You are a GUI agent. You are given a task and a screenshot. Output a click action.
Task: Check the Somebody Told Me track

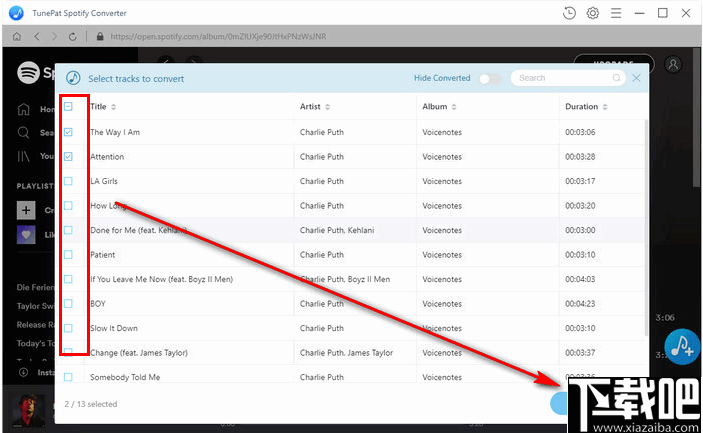coord(68,377)
